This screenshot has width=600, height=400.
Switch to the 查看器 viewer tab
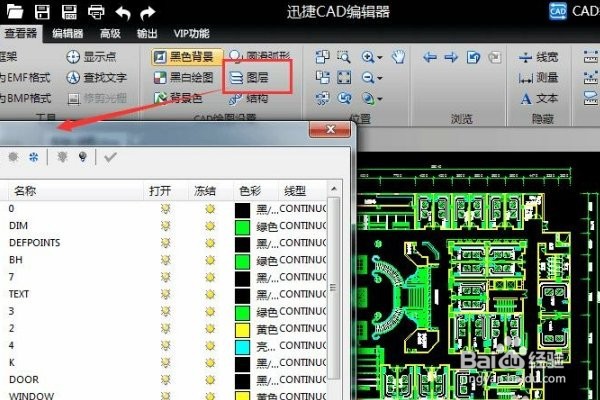(21, 34)
